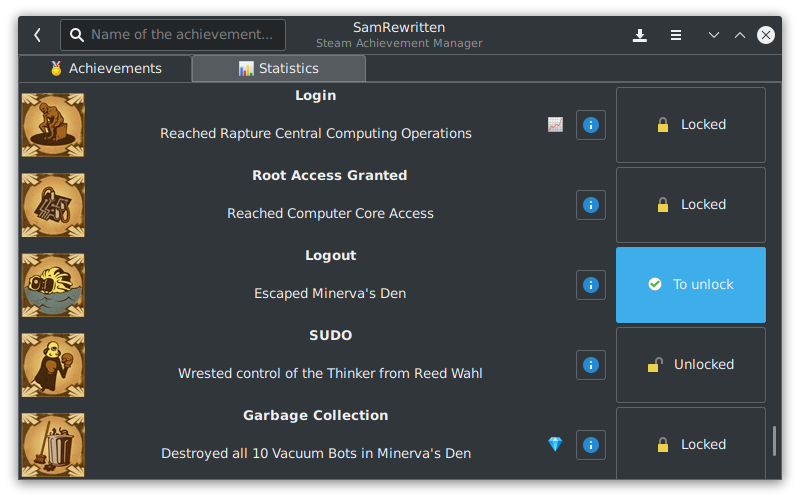Viewport: 800px width, 500px height.
Task: Click the chart icon on the Login row
Action: (x=555, y=124)
